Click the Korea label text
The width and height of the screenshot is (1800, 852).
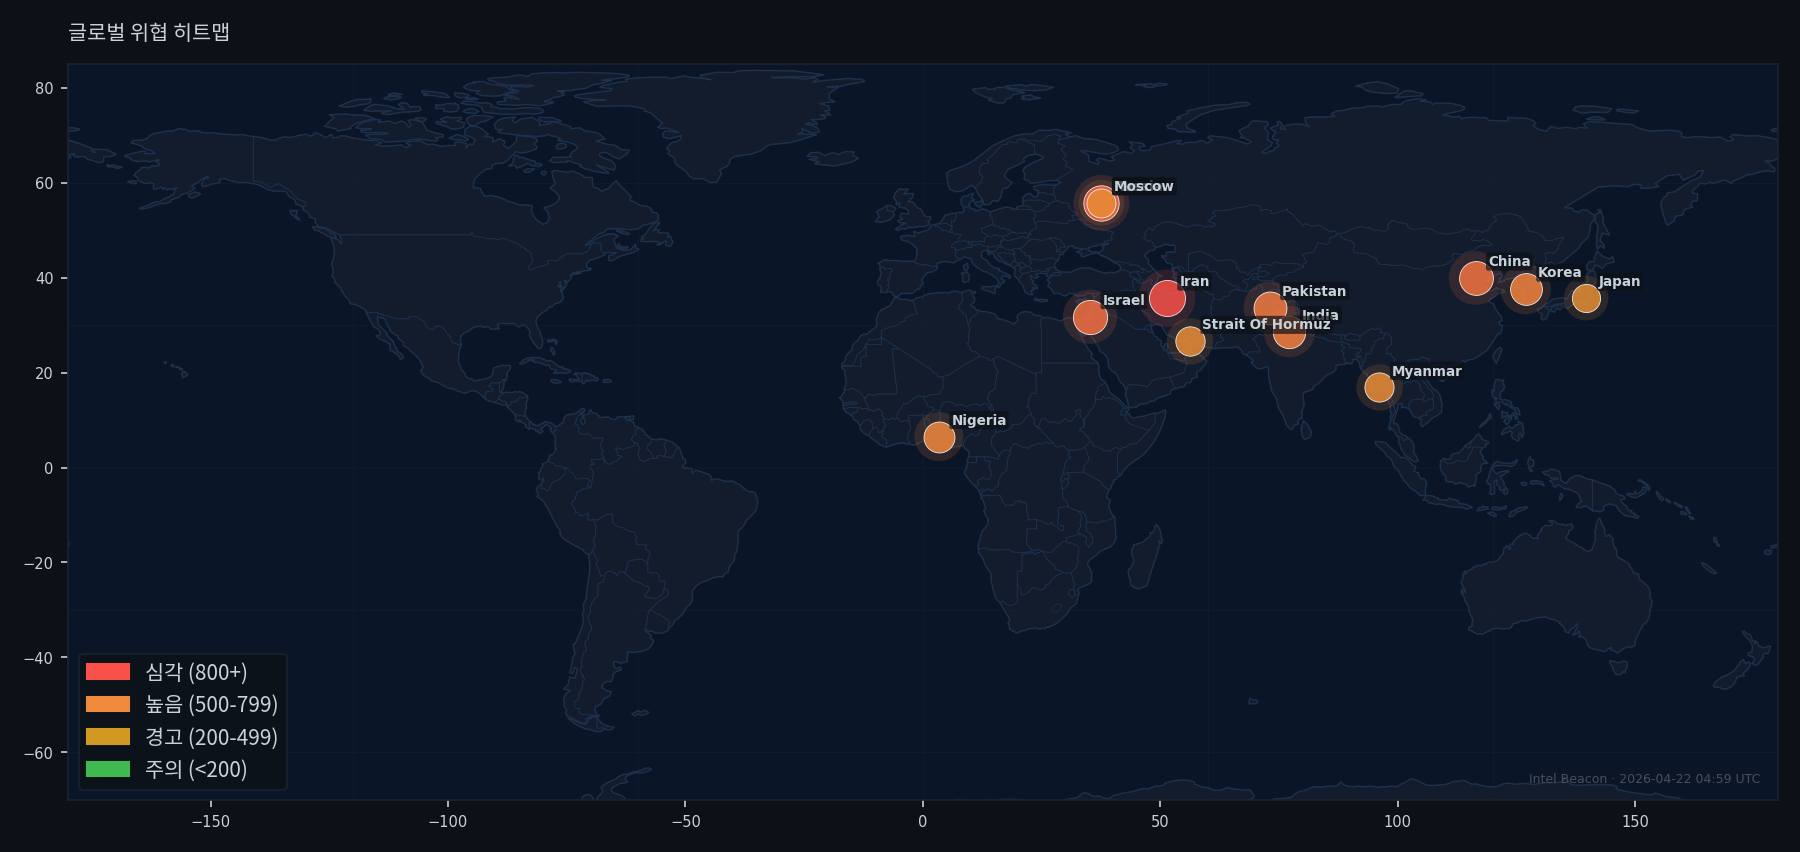click(1559, 272)
